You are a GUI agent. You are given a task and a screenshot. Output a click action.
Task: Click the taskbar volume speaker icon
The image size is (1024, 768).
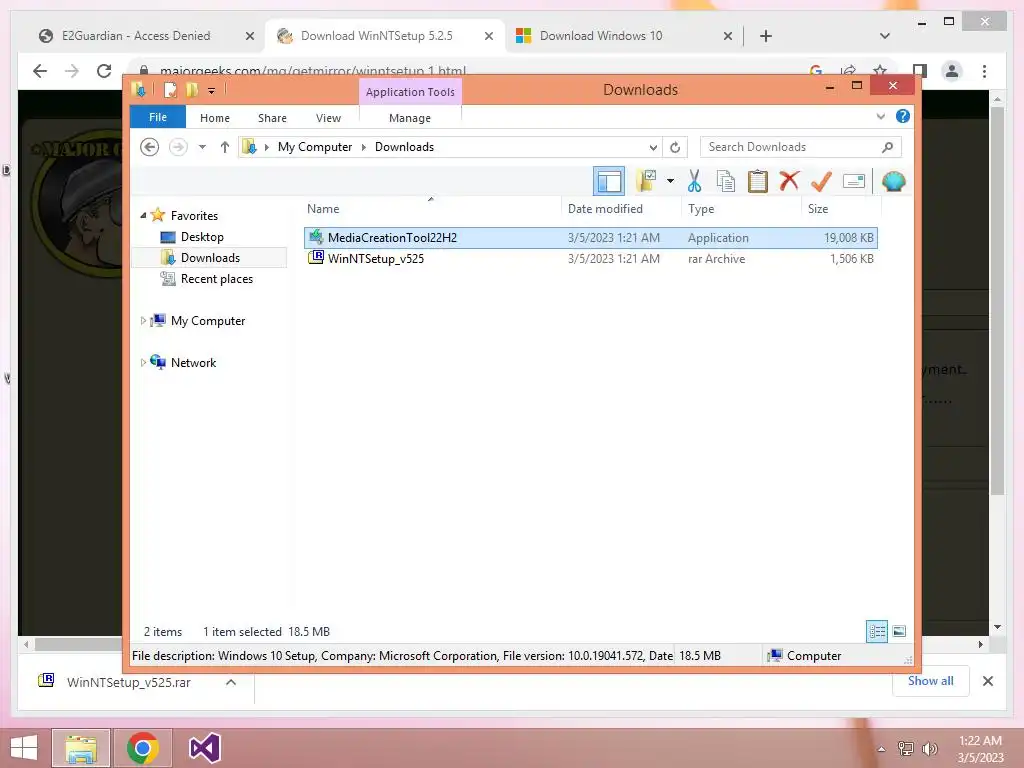point(929,749)
